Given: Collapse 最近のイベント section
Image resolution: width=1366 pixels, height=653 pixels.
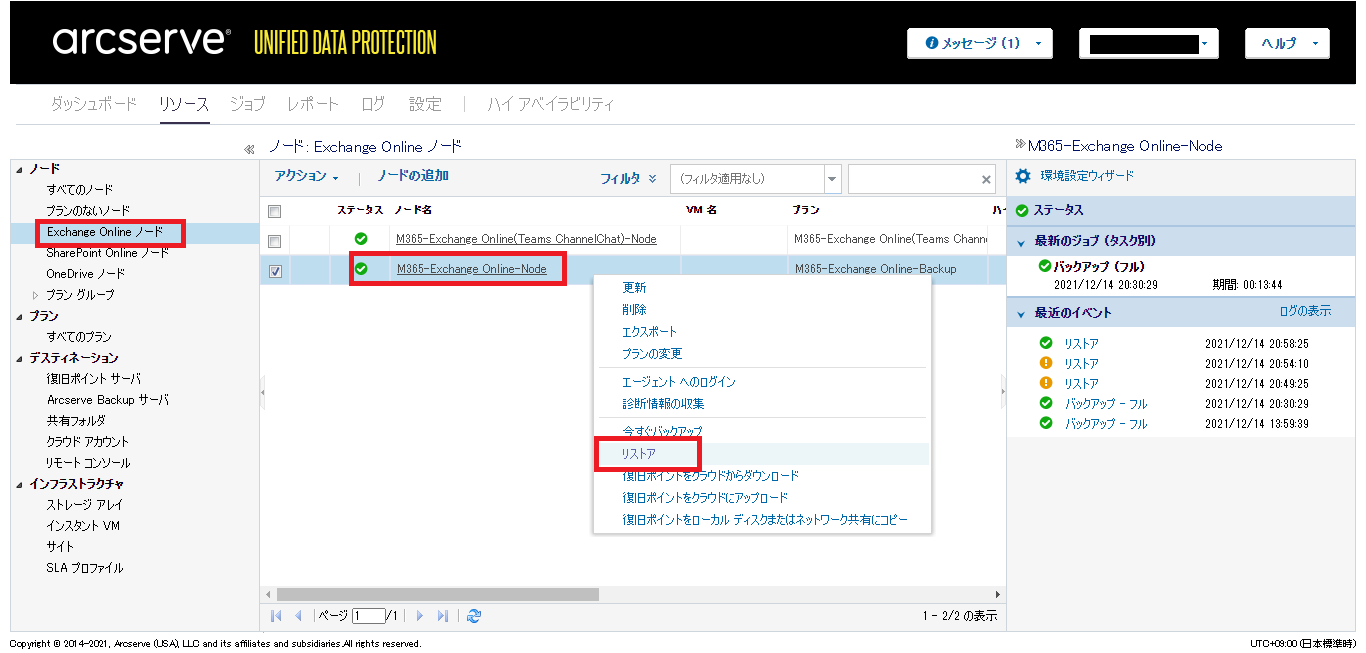Looking at the screenshot, I should pyautogui.click(x=1021, y=314).
